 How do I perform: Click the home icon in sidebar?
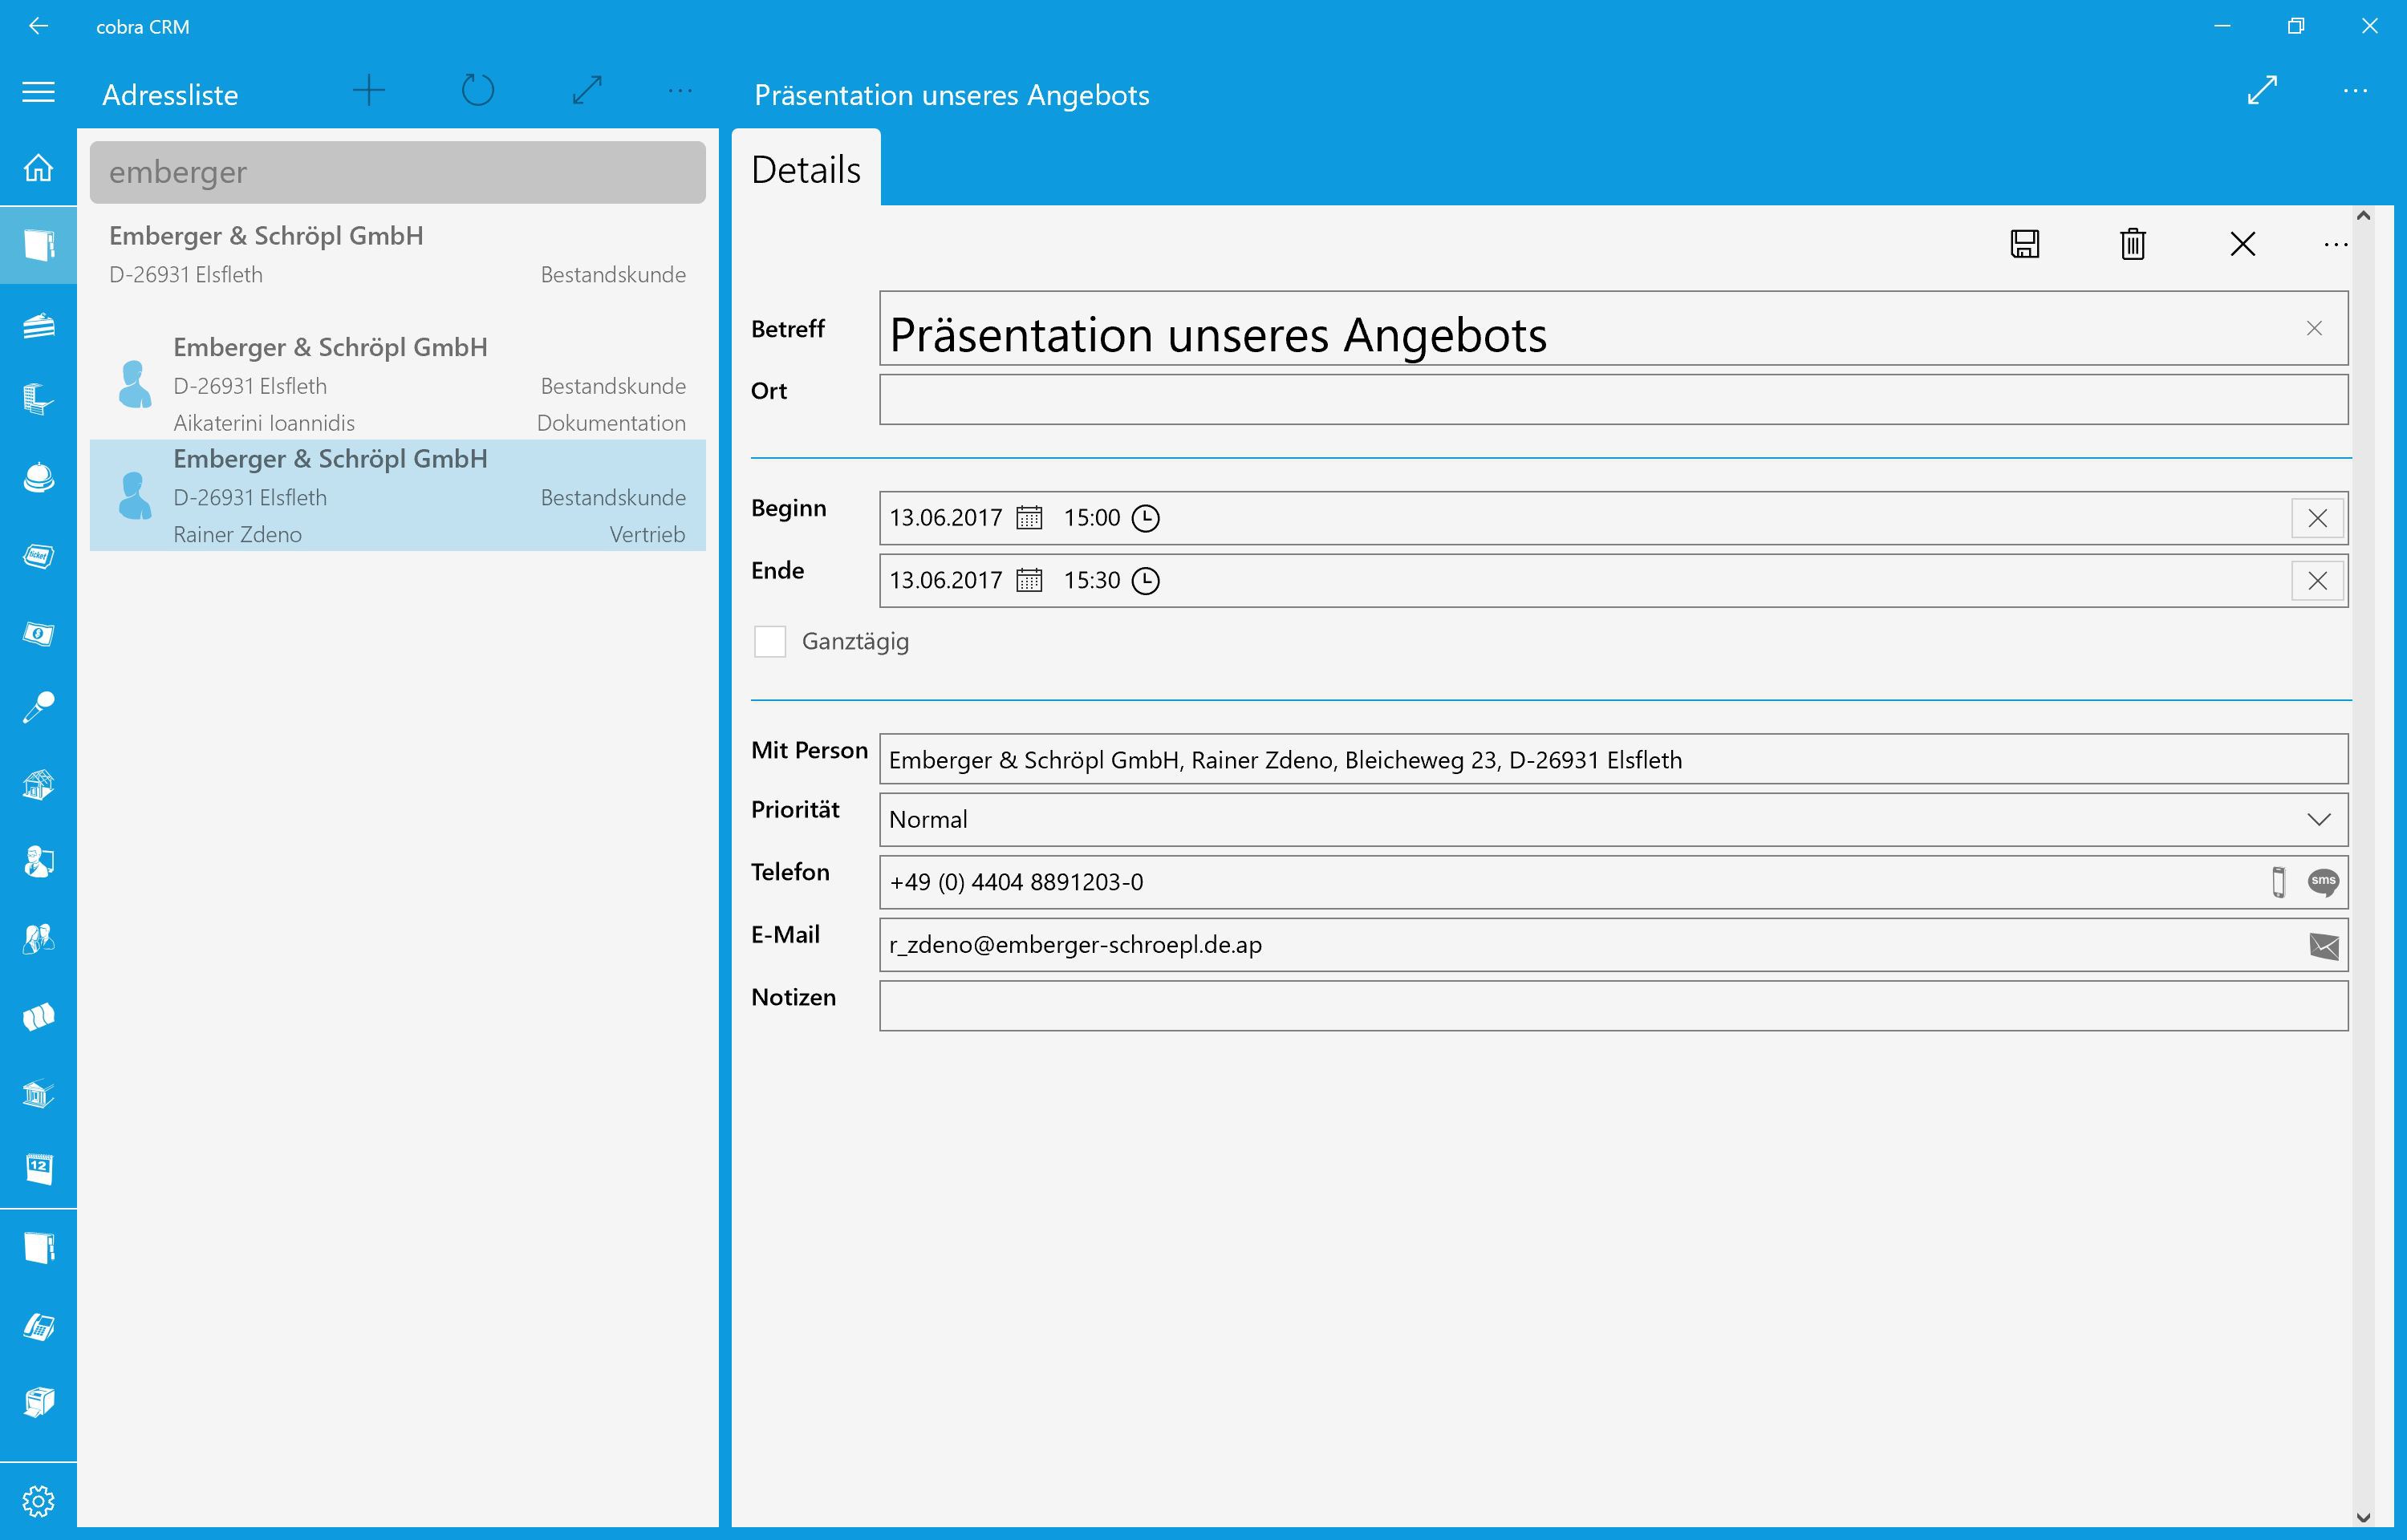38,167
